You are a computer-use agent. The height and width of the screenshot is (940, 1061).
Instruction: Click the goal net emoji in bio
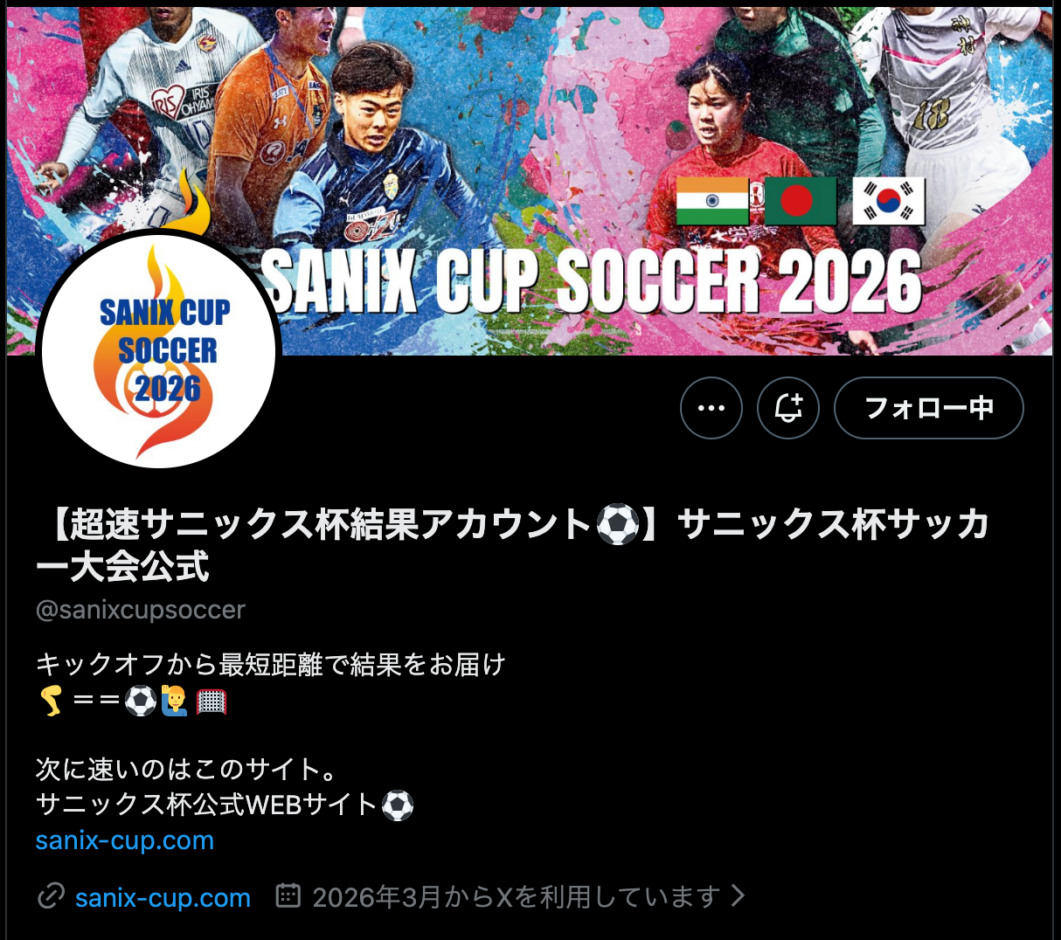(x=211, y=701)
